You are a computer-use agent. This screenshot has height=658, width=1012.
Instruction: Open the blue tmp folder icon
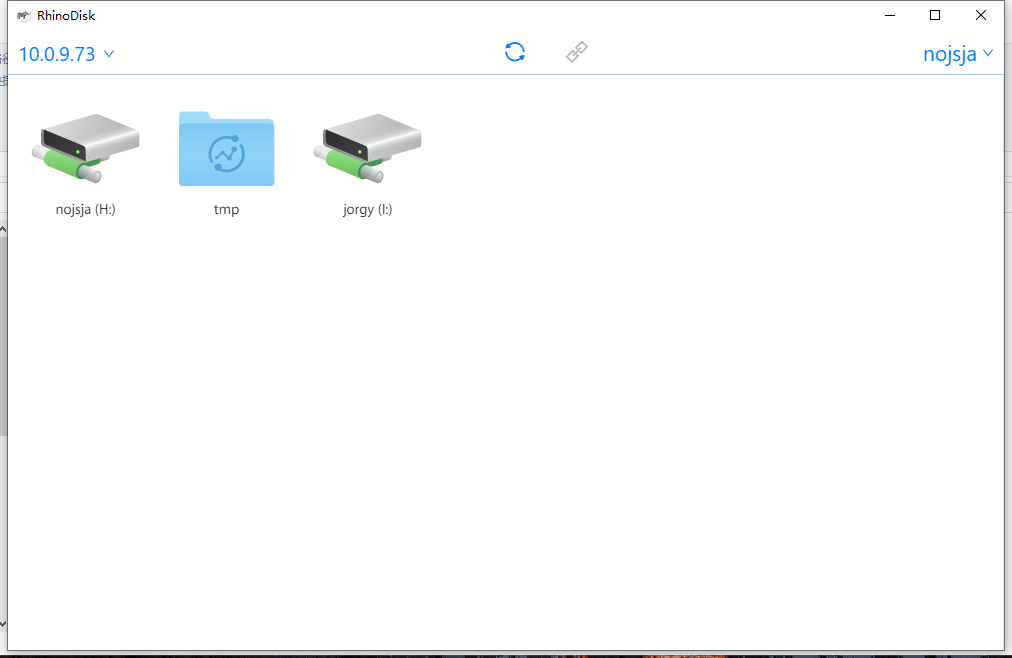point(226,149)
